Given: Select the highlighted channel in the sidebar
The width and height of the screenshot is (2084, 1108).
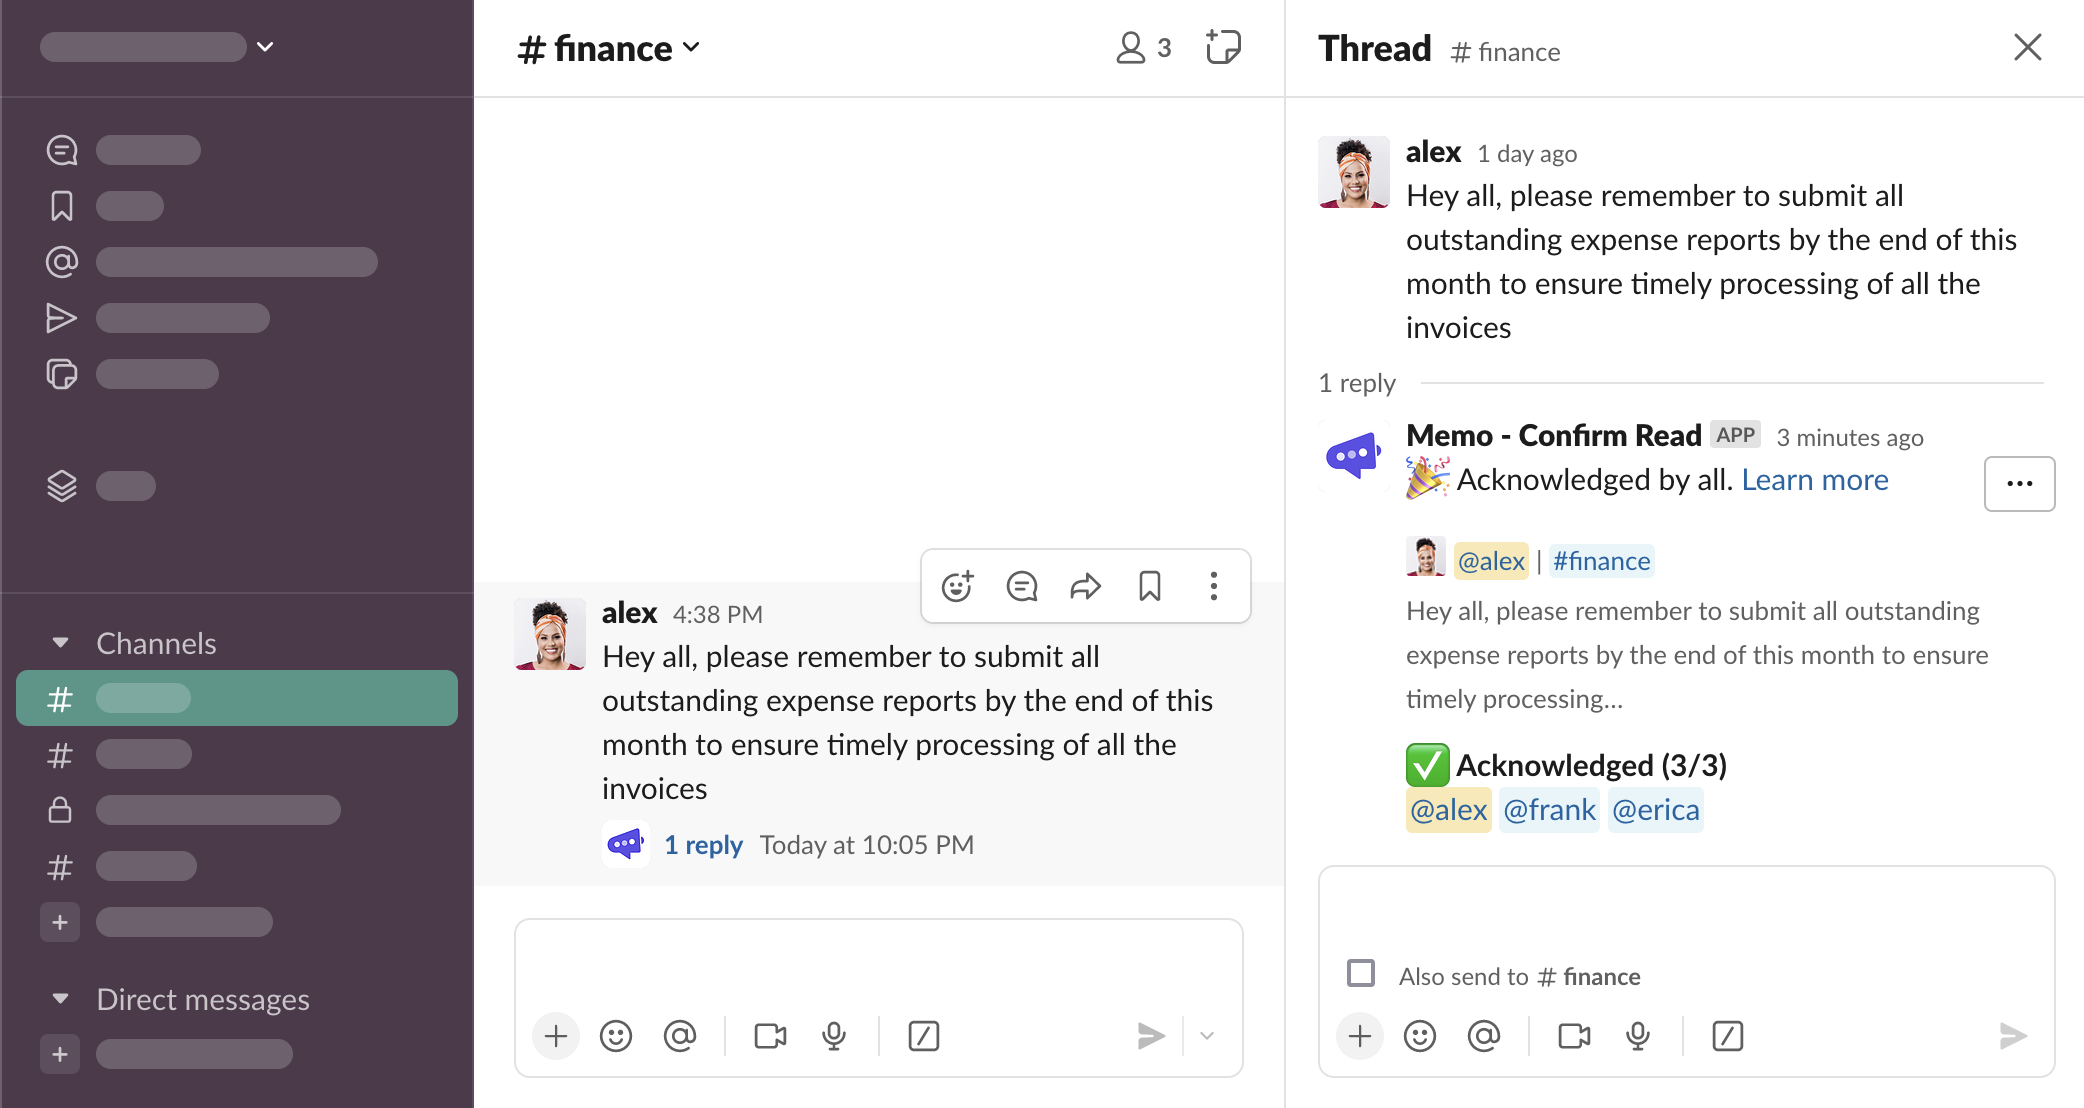Looking at the screenshot, I should tap(237, 698).
